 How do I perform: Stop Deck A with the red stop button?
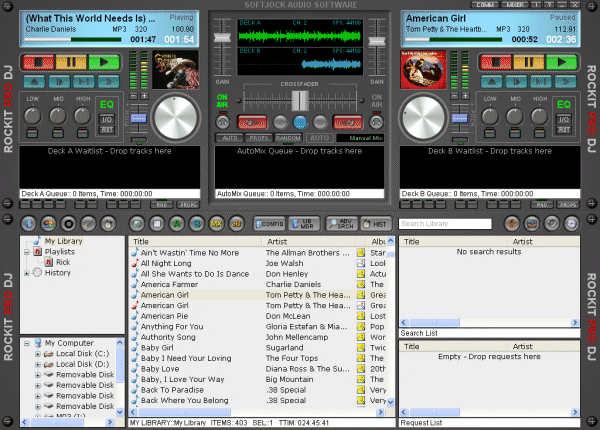click(x=38, y=62)
